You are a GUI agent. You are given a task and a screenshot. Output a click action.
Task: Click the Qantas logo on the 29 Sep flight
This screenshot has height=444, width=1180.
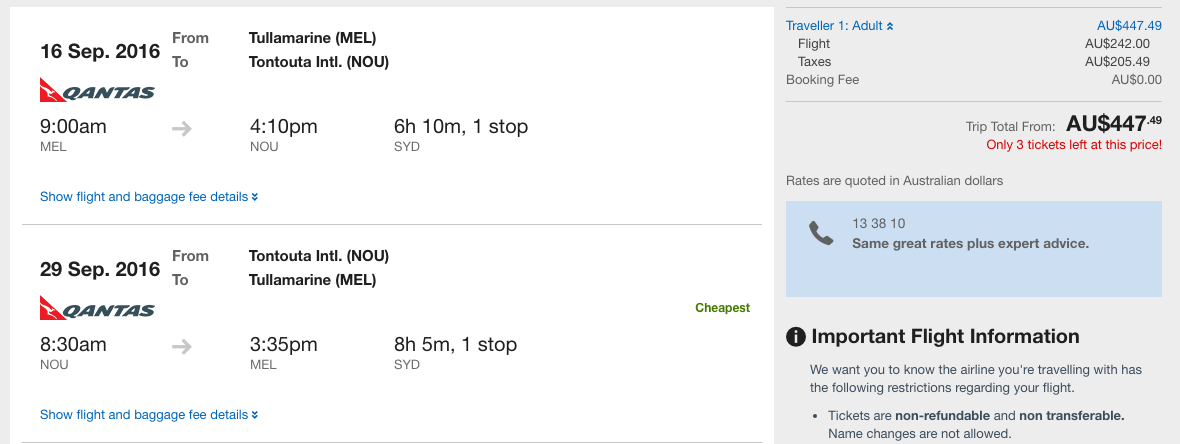pos(97,309)
